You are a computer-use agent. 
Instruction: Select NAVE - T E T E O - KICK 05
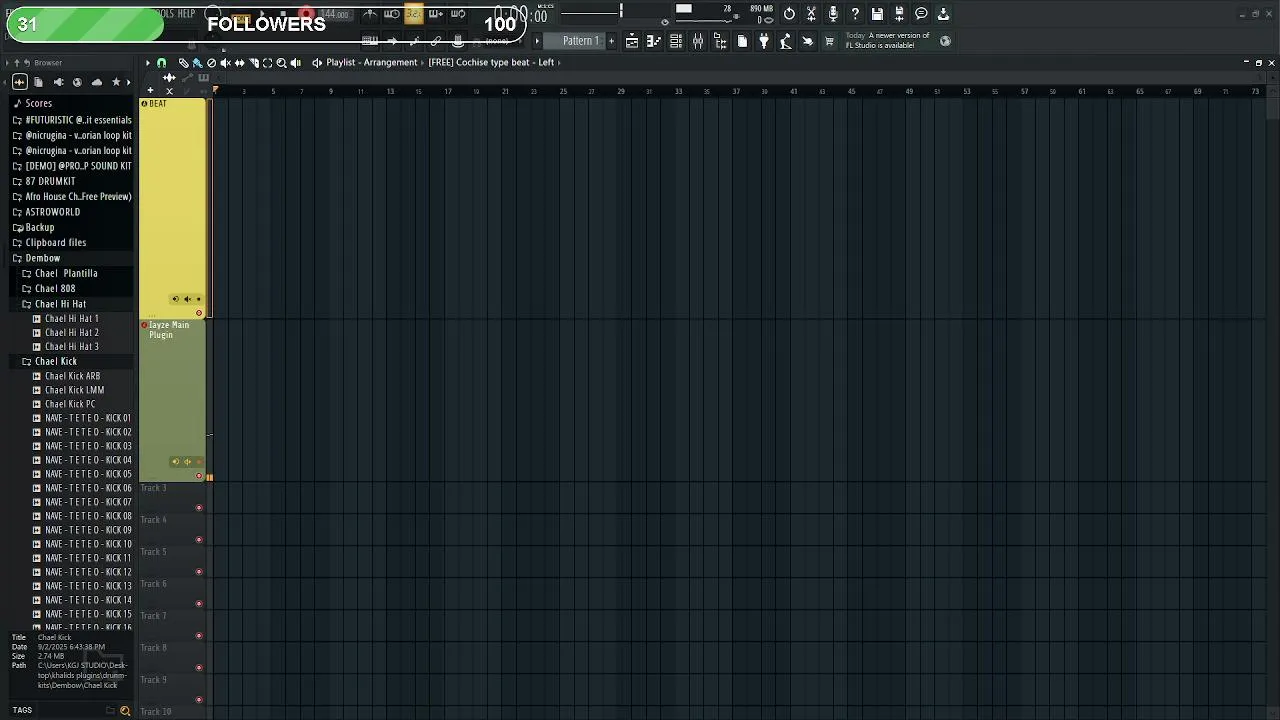(x=88, y=474)
